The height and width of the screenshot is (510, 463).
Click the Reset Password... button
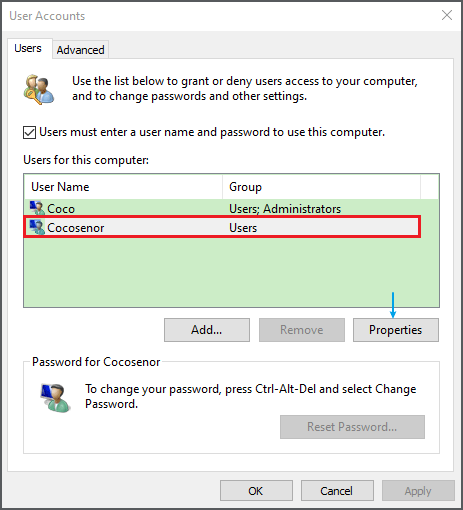tap(352, 427)
